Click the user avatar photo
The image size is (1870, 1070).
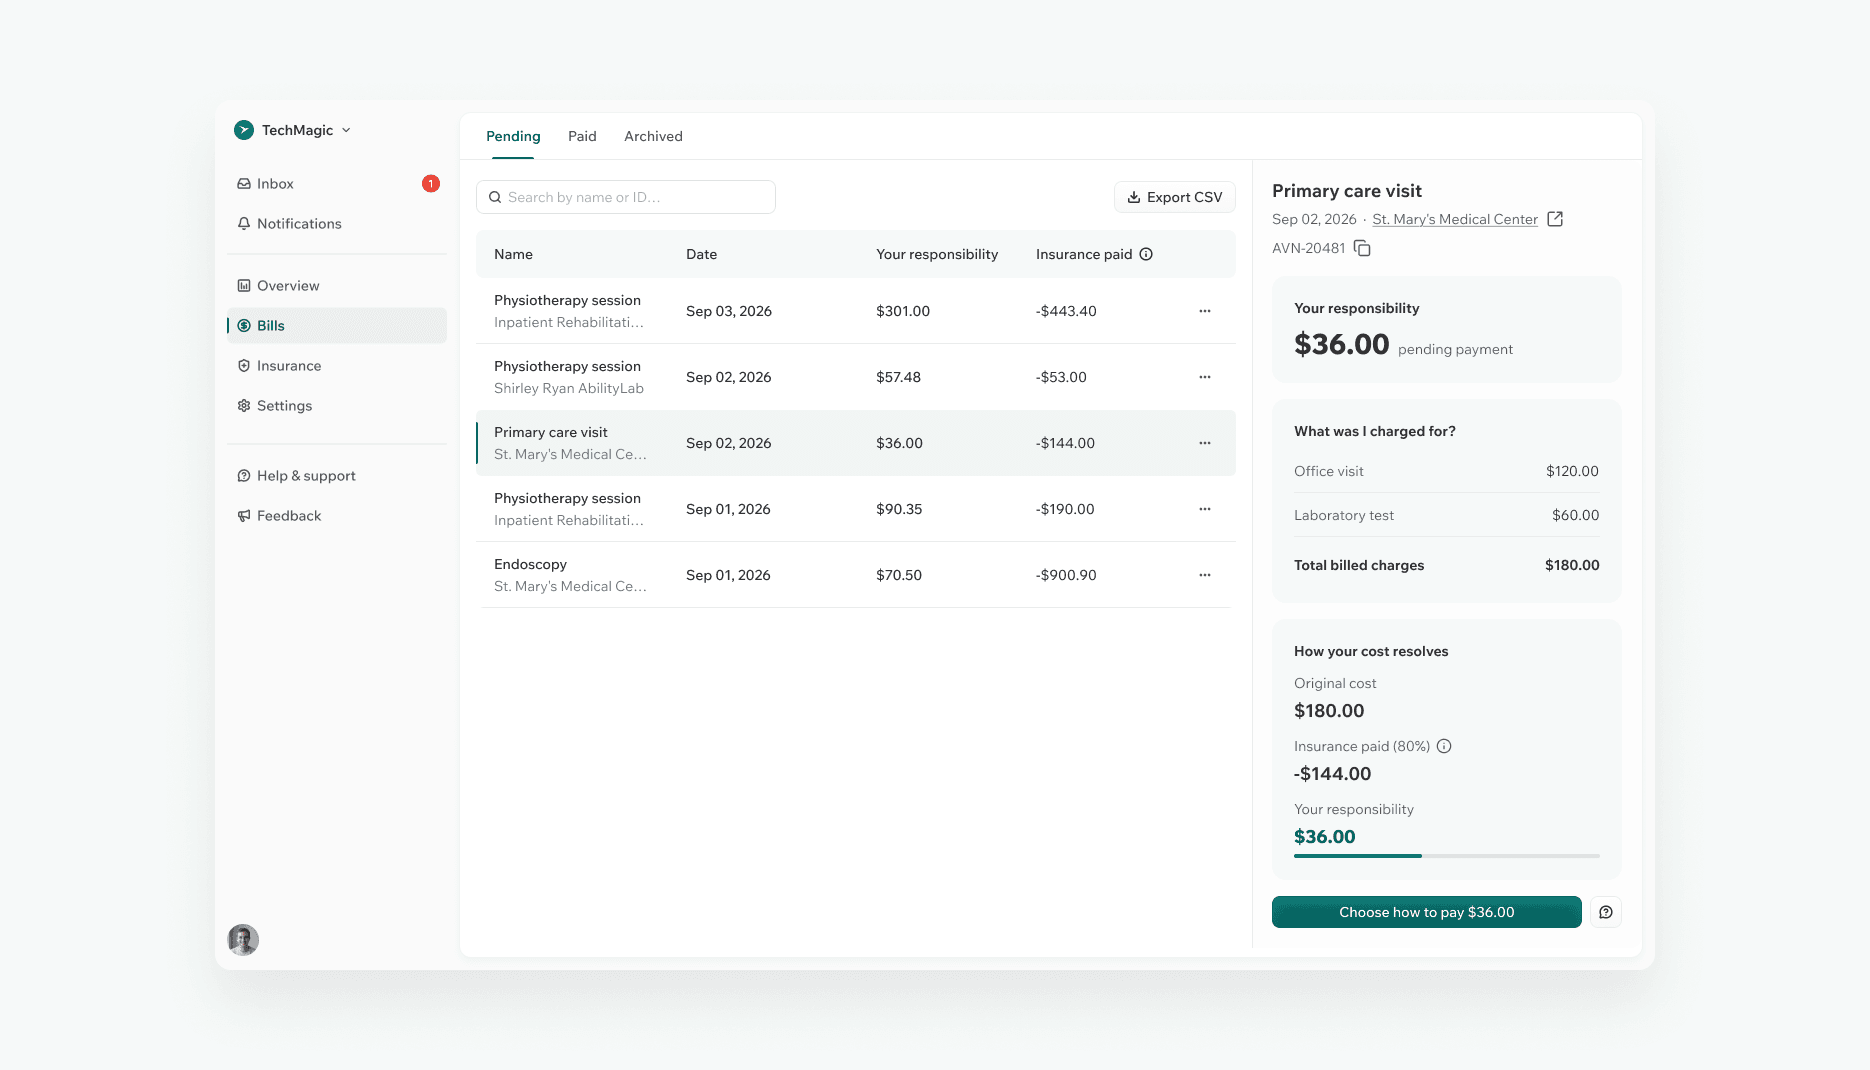tap(243, 940)
